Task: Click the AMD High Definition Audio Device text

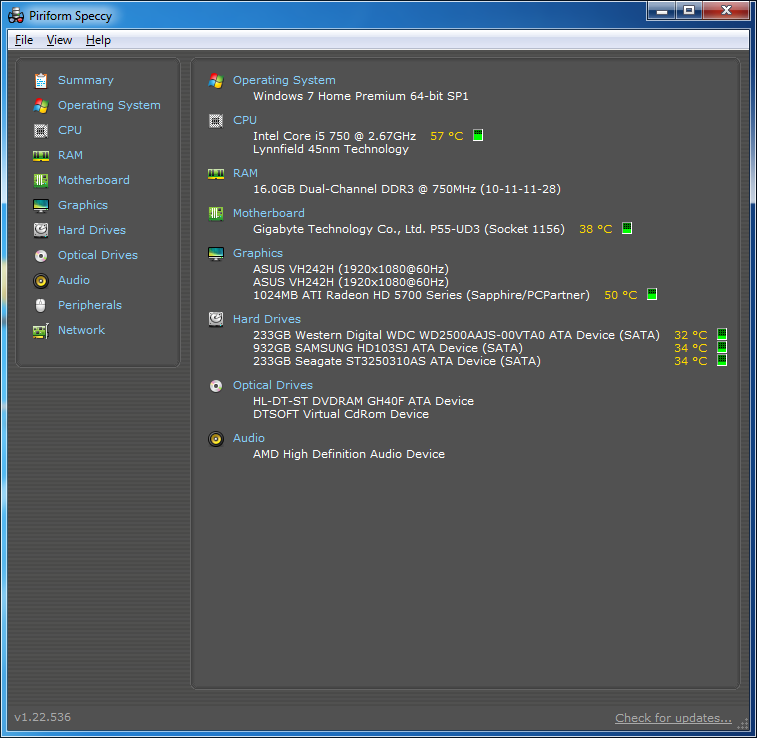Action: pyautogui.click(x=349, y=454)
